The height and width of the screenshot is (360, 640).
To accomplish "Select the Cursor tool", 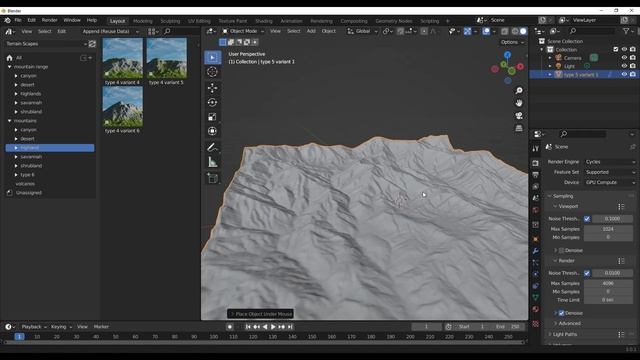I will pos(212,72).
